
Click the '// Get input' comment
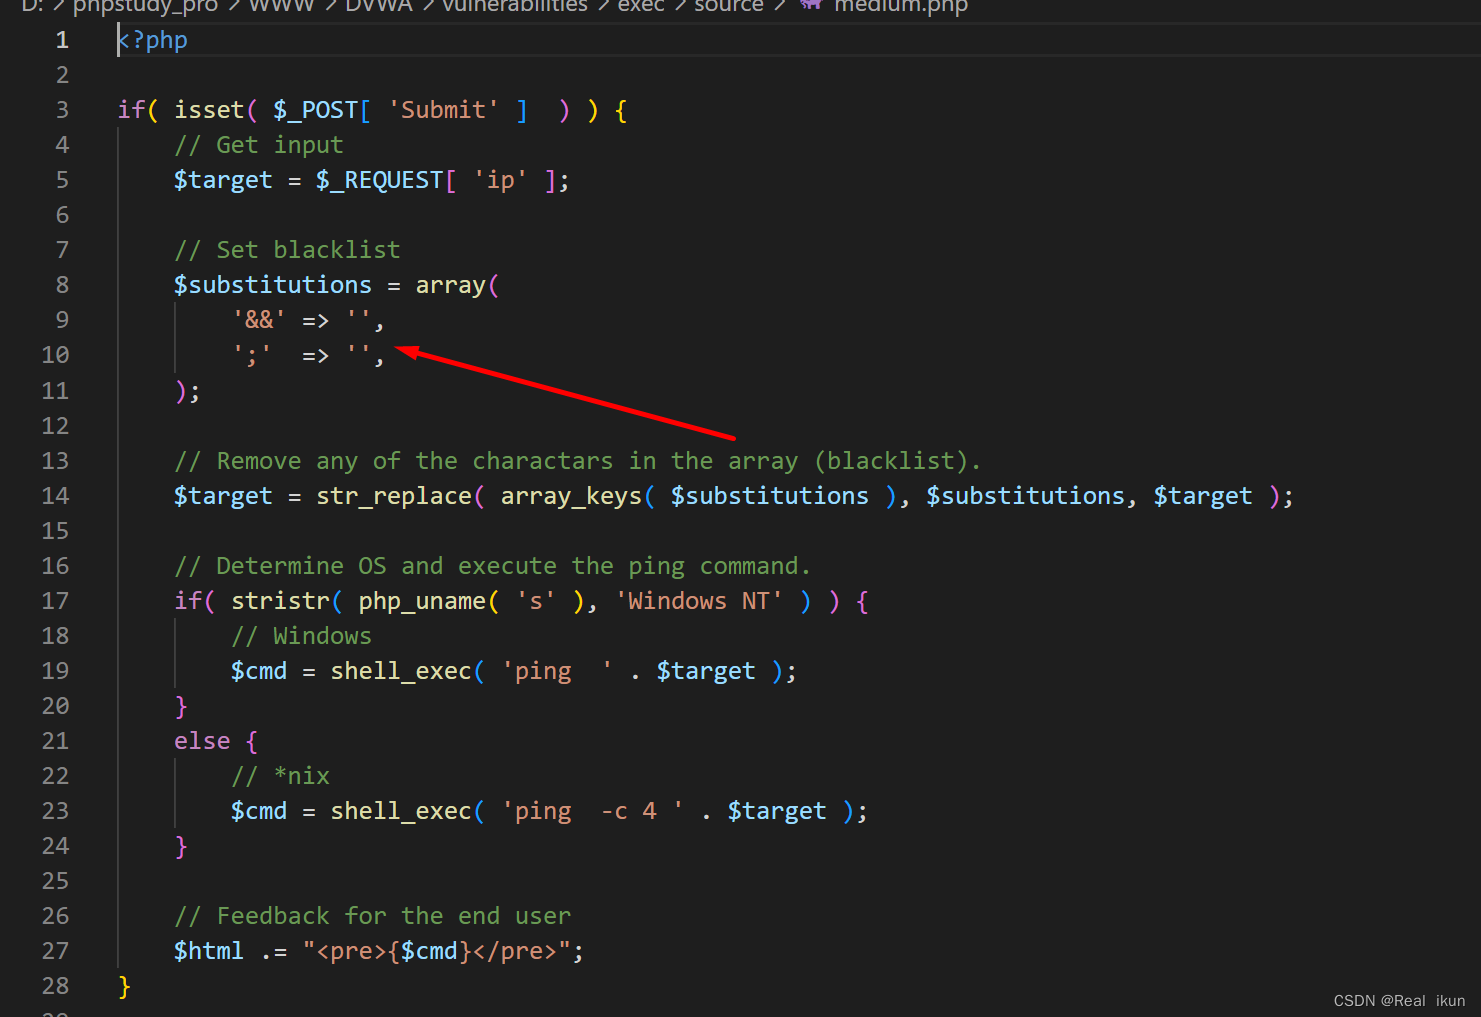pos(259,145)
